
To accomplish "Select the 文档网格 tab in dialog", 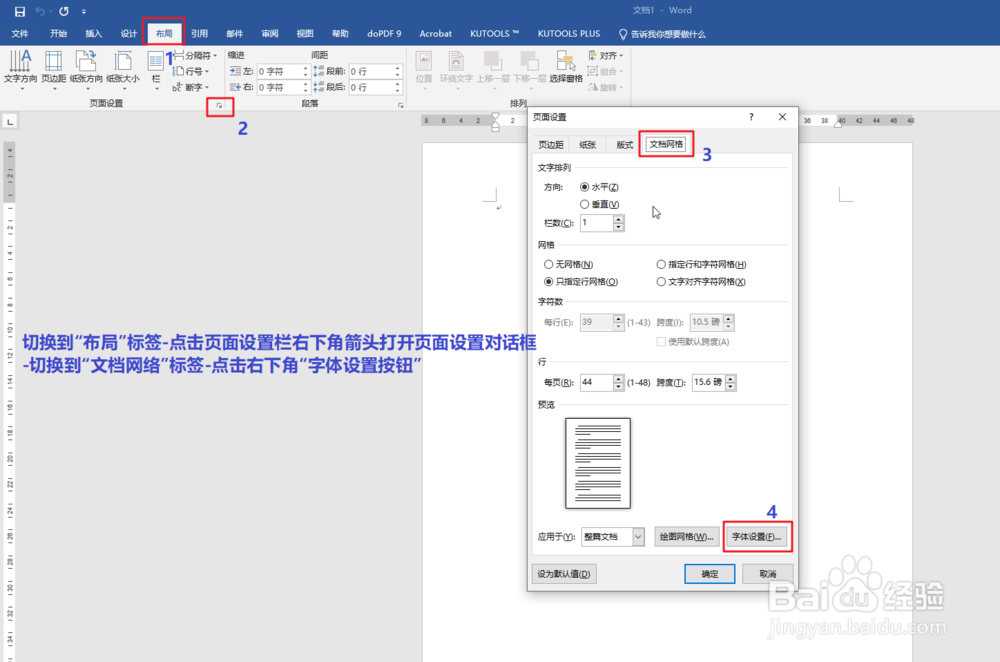I will point(666,144).
